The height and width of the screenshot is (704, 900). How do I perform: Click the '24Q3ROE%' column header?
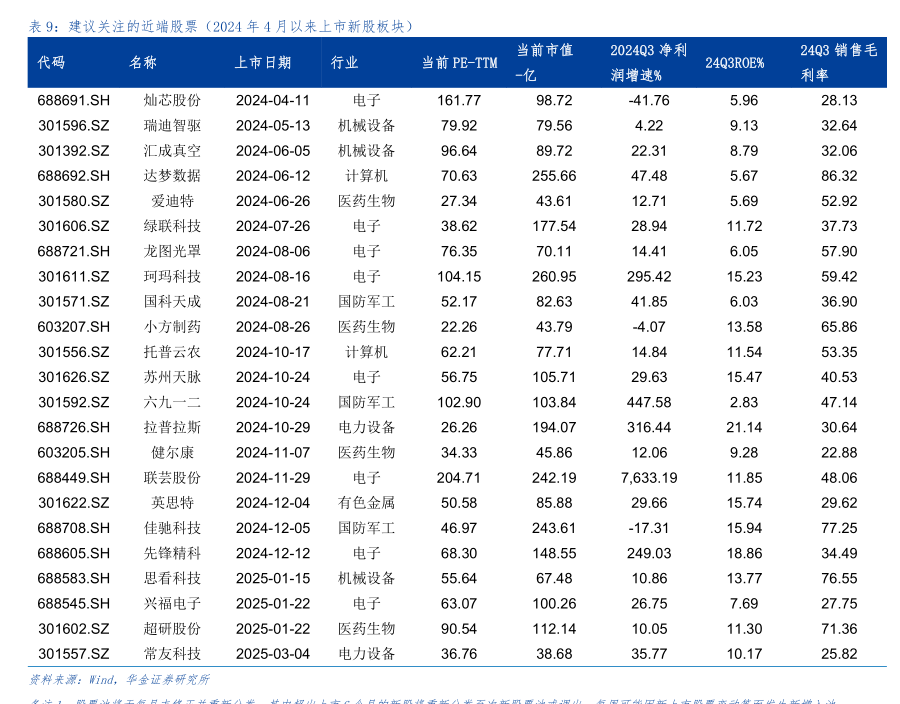[734, 63]
